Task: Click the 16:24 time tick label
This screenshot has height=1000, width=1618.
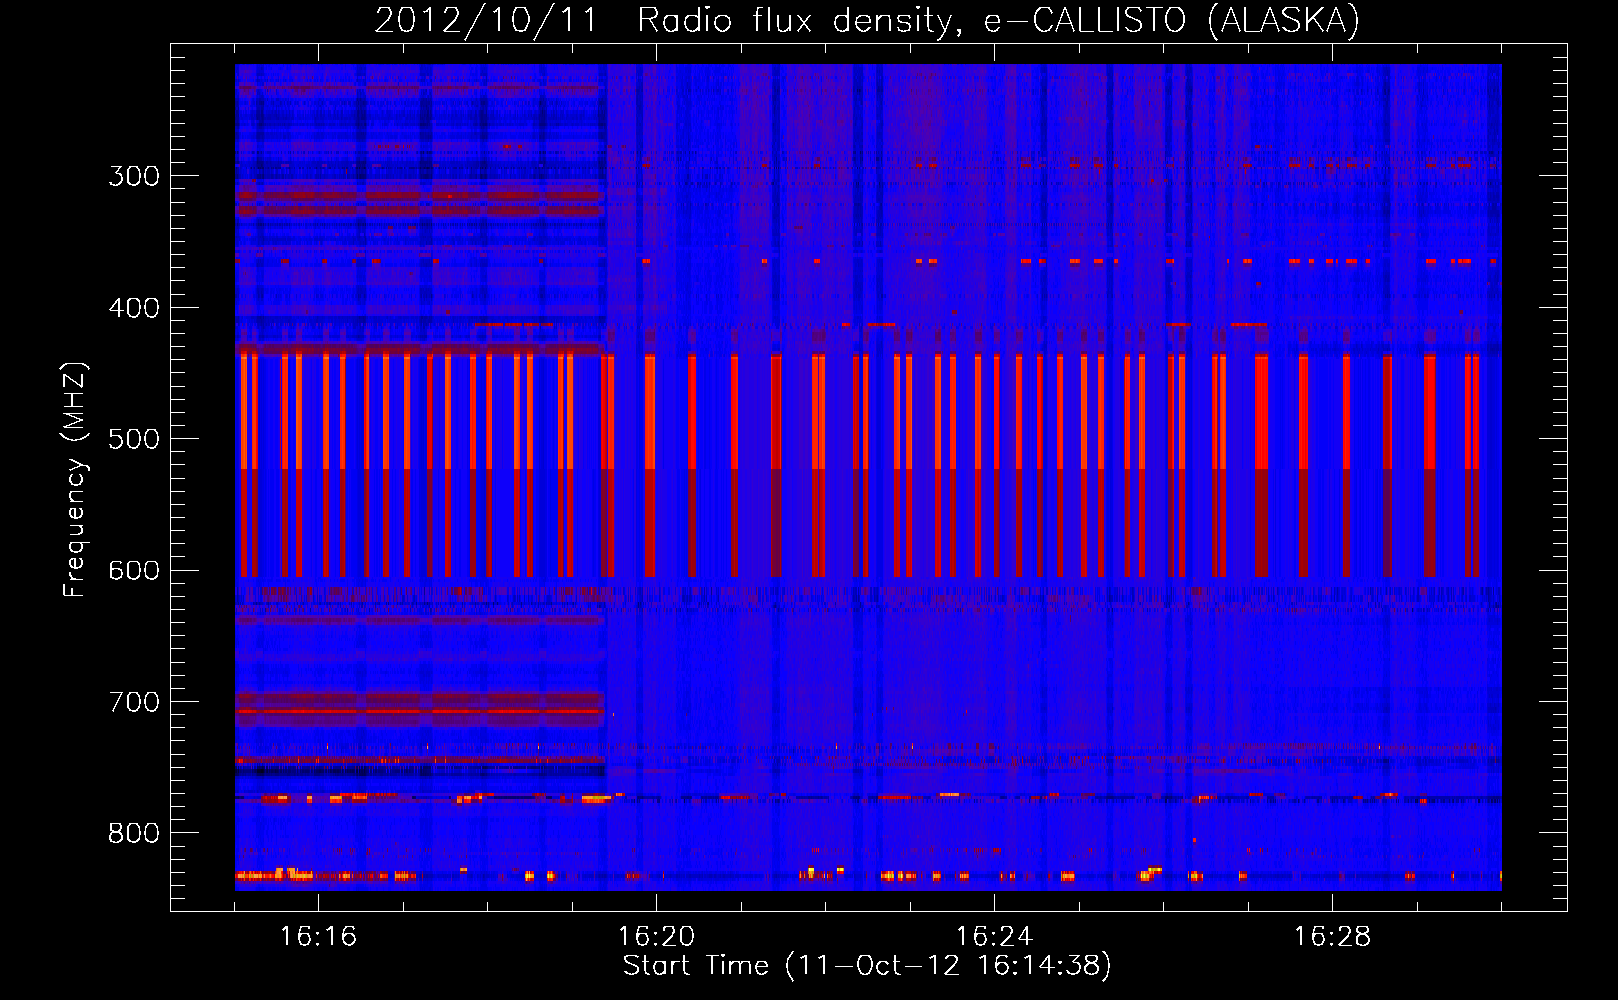Action: tap(994, 936)
